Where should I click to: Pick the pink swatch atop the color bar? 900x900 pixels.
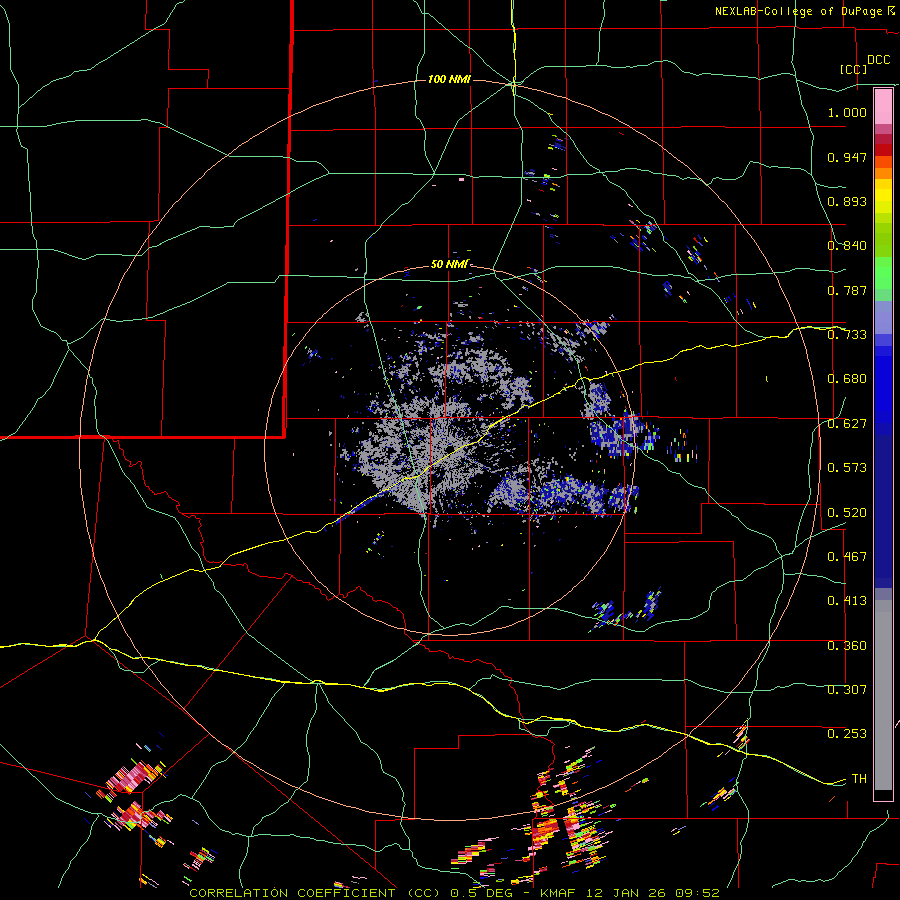[883, 106]
